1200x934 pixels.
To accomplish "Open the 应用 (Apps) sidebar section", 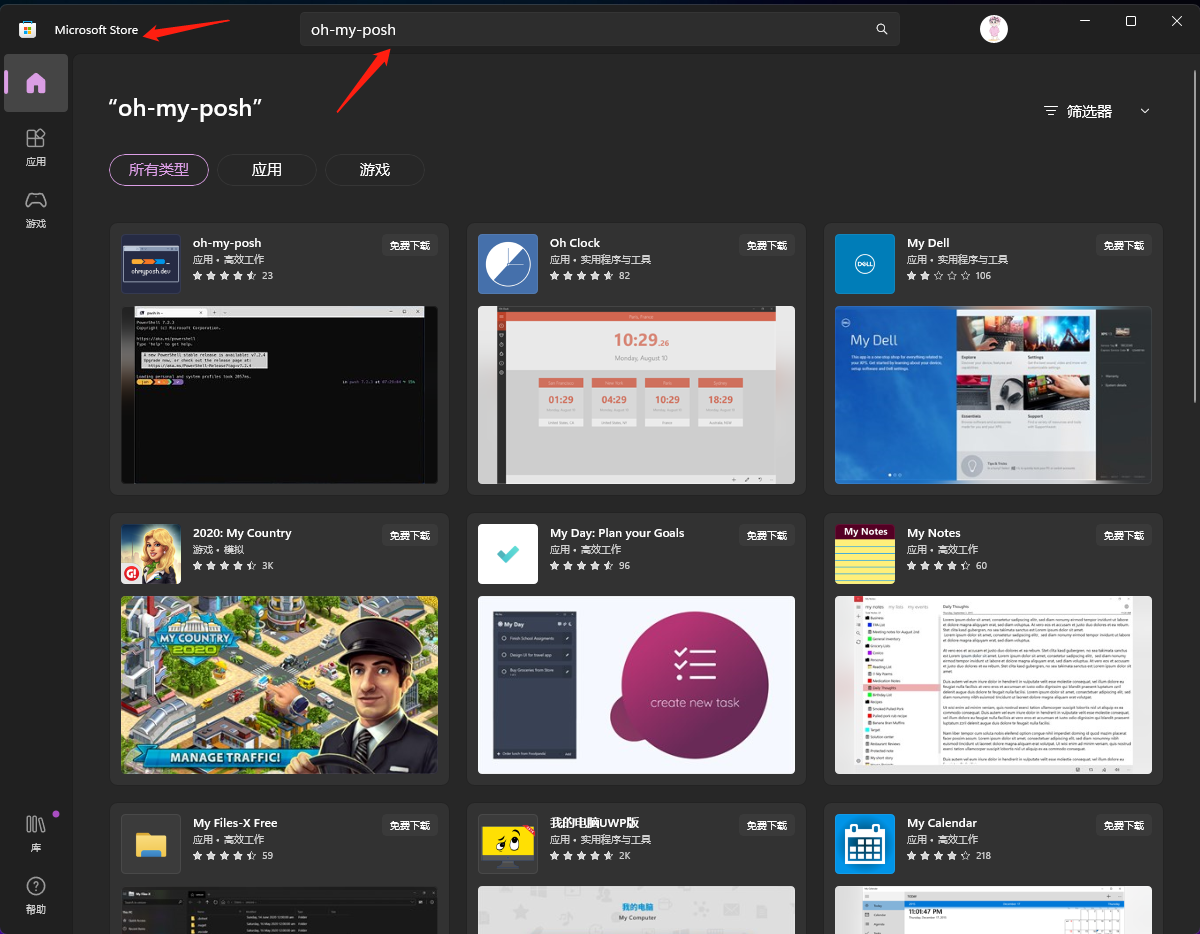I will pyautogui.click(x=36, y=146).
